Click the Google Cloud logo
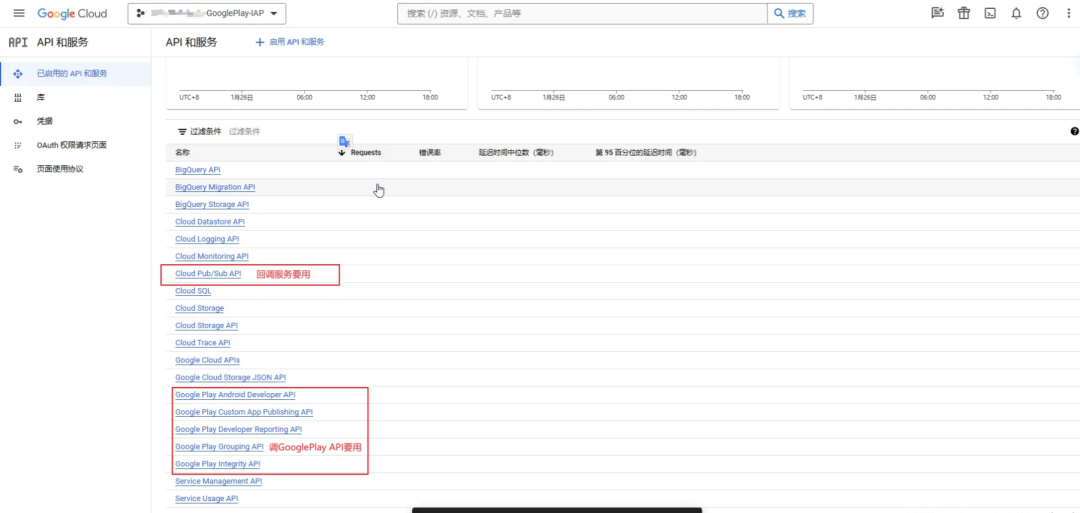 point(72,14)
